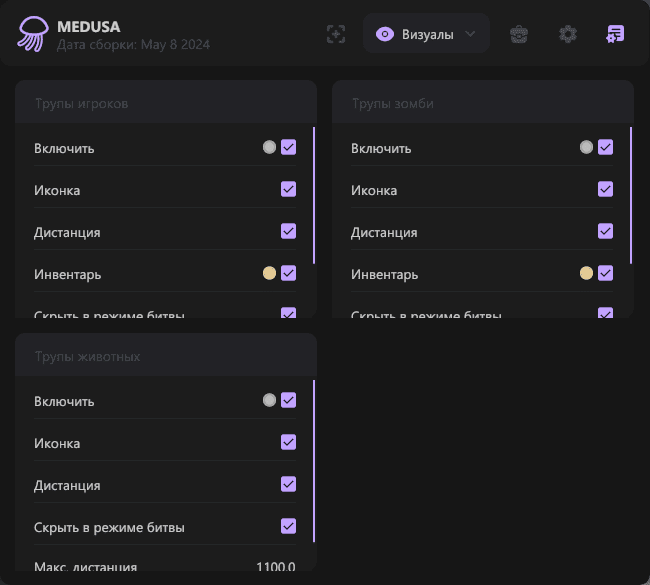The width and height of the screenshot is (650, 585).
Task: Open yellow color swatch for Инвентарь in Трупы зомби
Action: (x=586, y=273)
